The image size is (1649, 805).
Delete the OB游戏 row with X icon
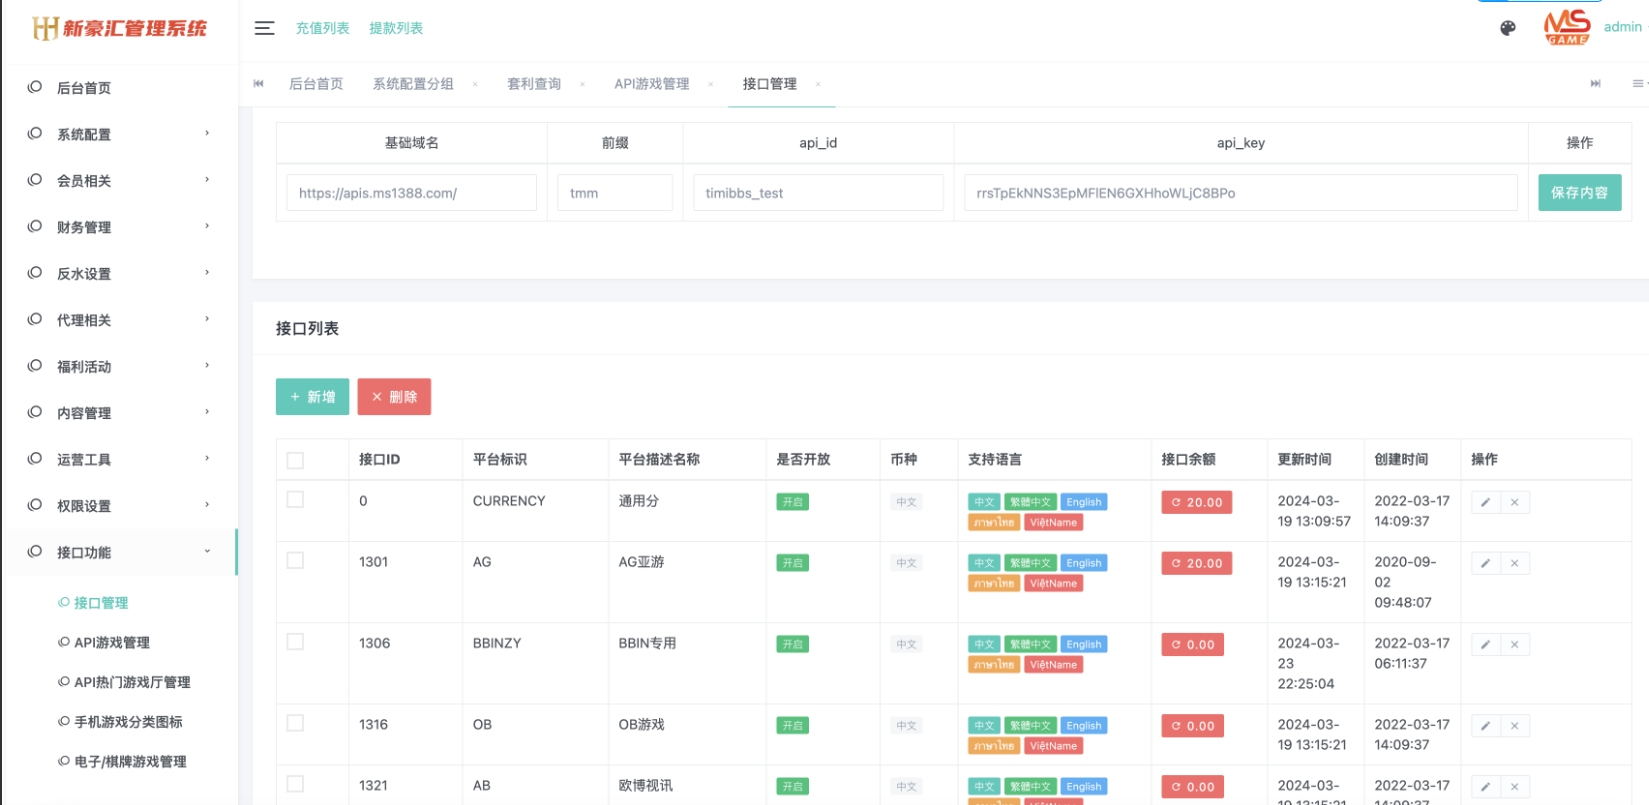[x=1515, y=727]
